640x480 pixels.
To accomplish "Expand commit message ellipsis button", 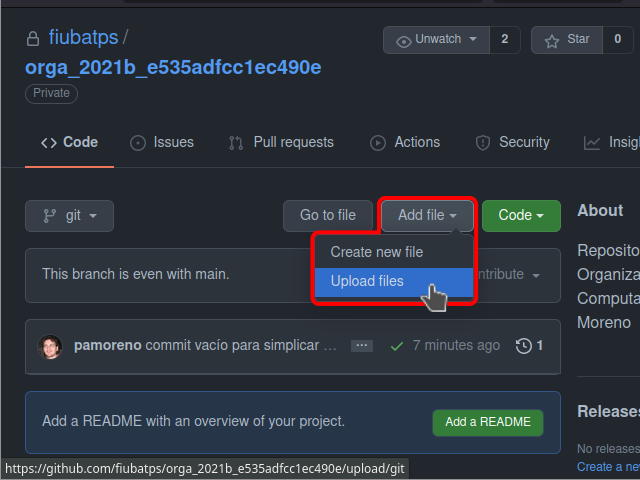I will 362,346.
